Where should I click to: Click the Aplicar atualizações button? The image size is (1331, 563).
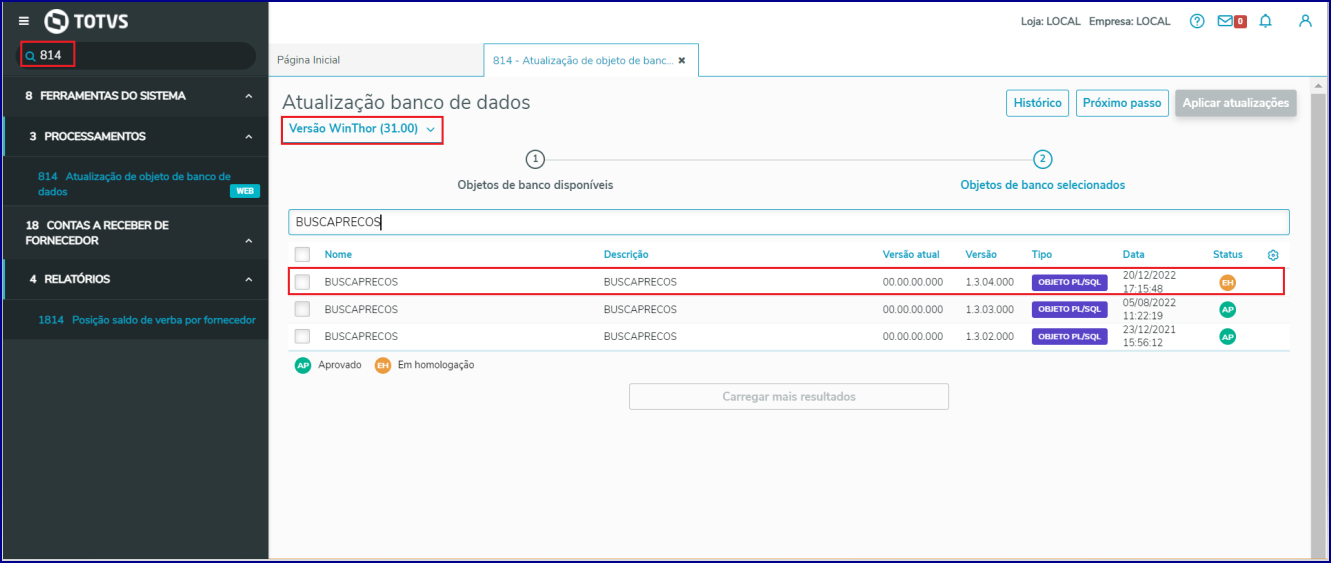[x=1236, y=103]
